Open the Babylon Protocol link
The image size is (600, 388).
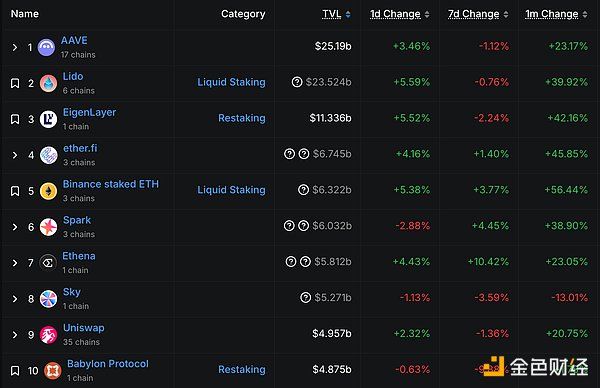(x=108, y=364)
